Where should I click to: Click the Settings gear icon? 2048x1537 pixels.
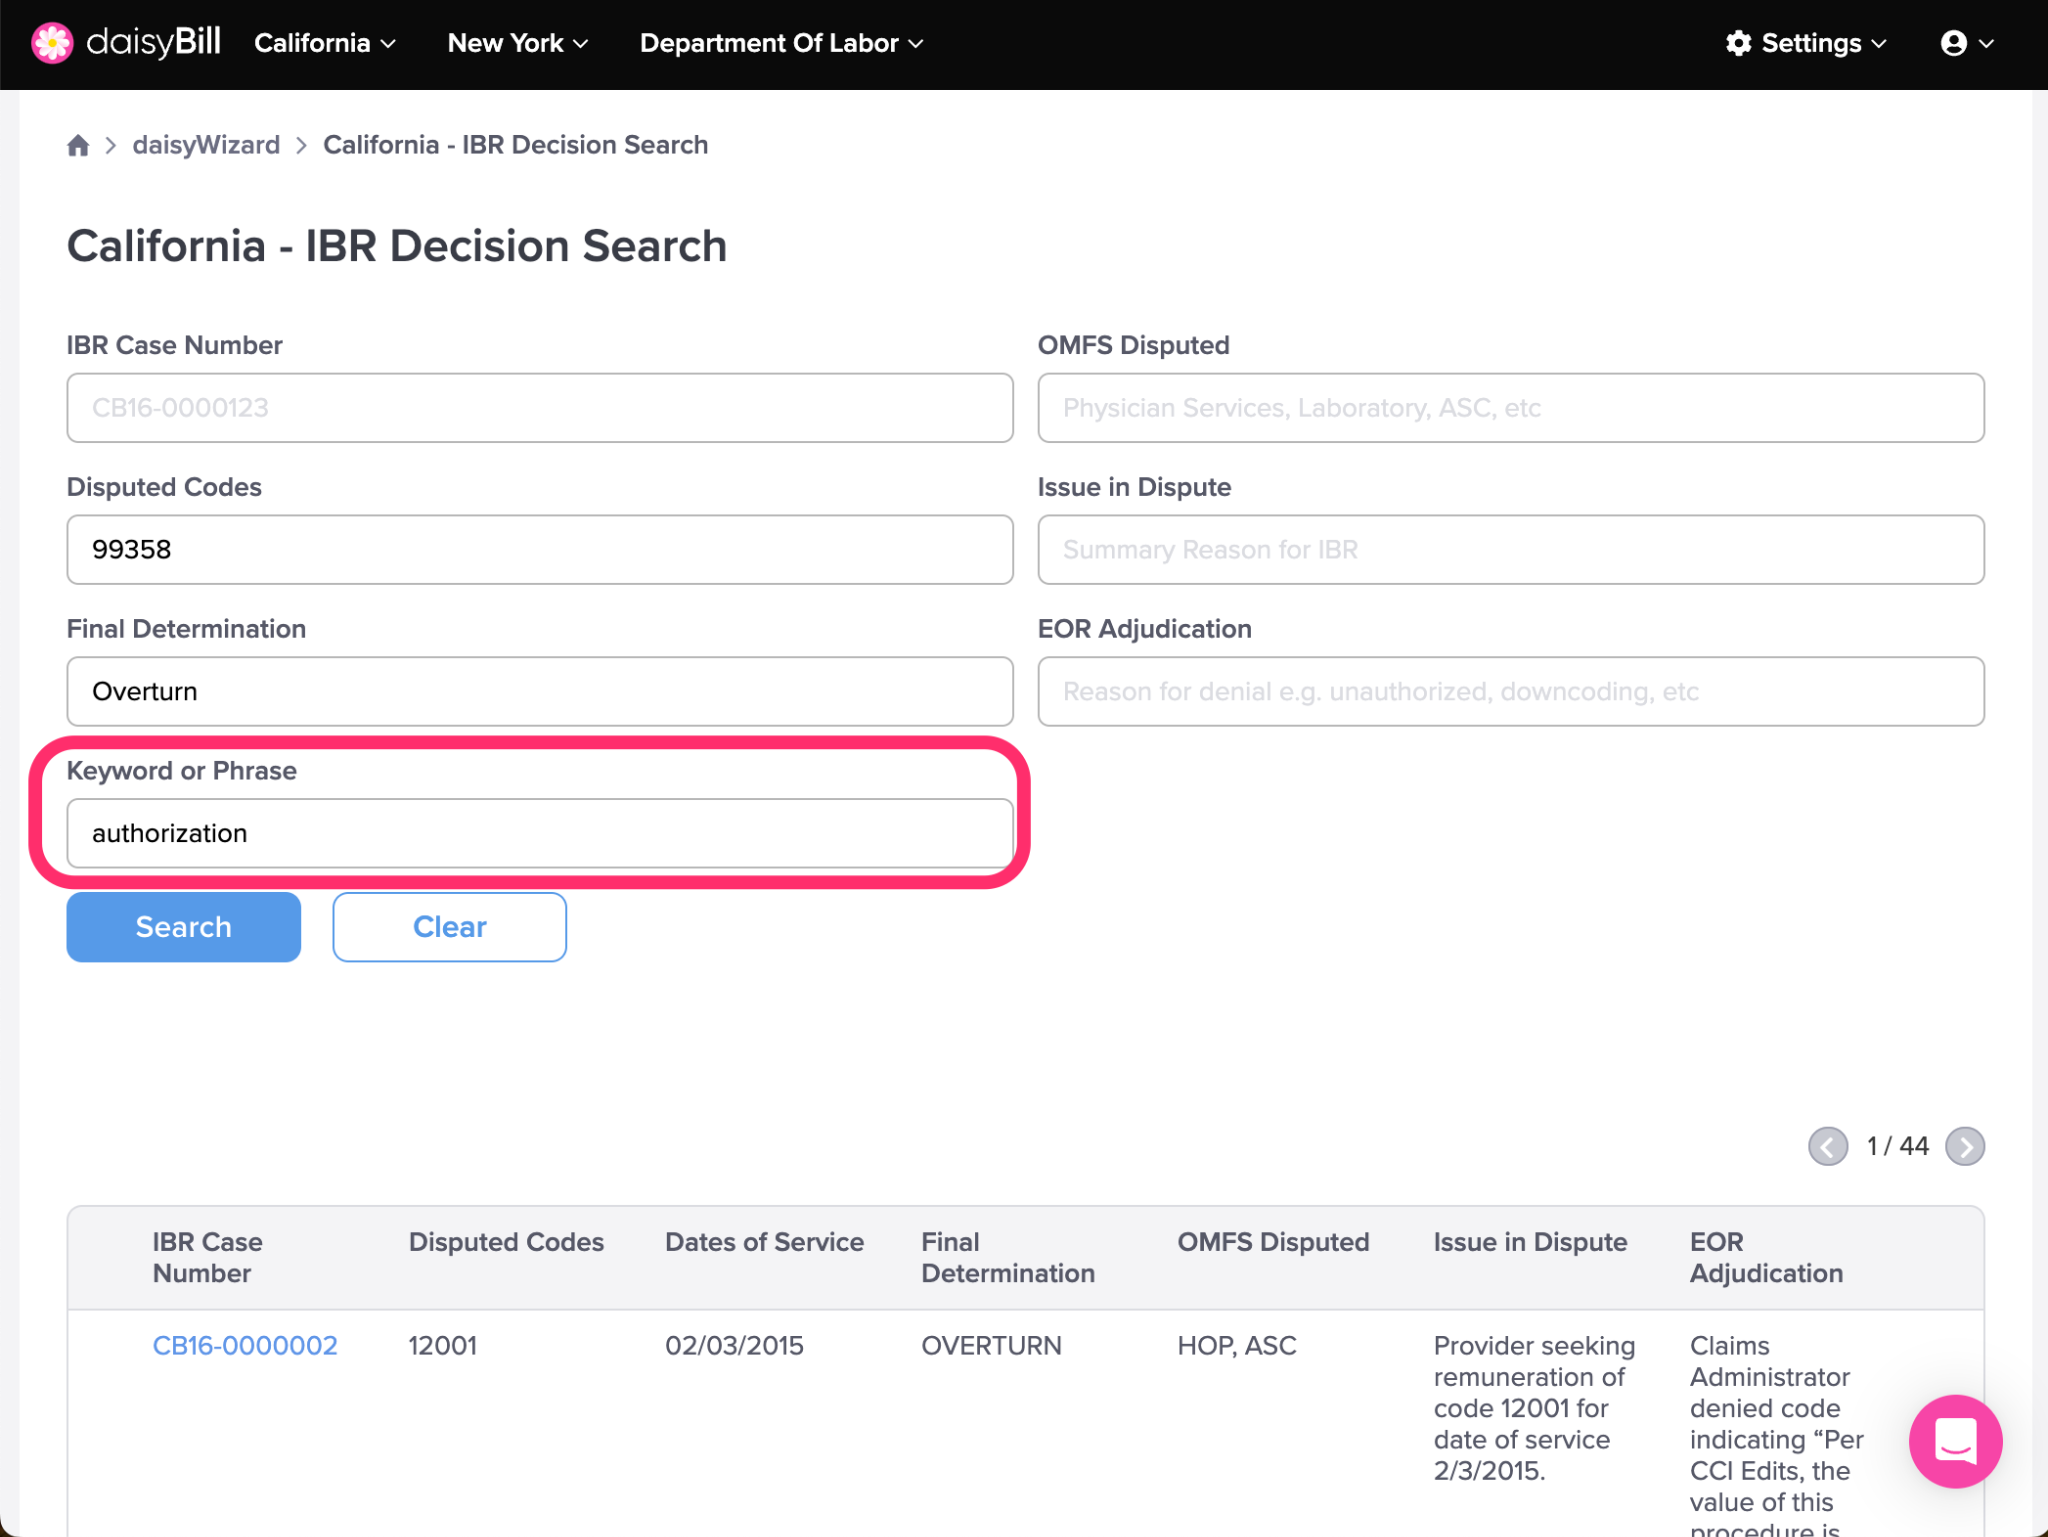(1739, 43)
